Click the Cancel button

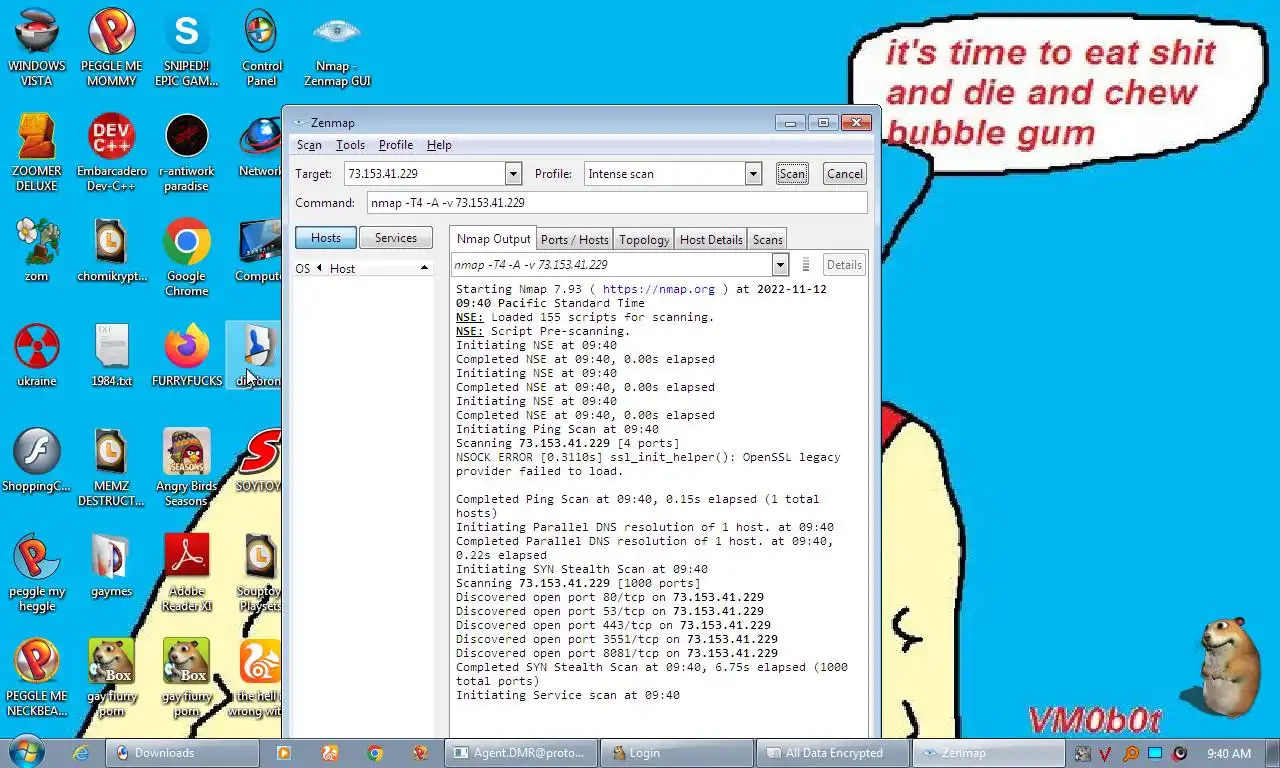tap(844, 174)
